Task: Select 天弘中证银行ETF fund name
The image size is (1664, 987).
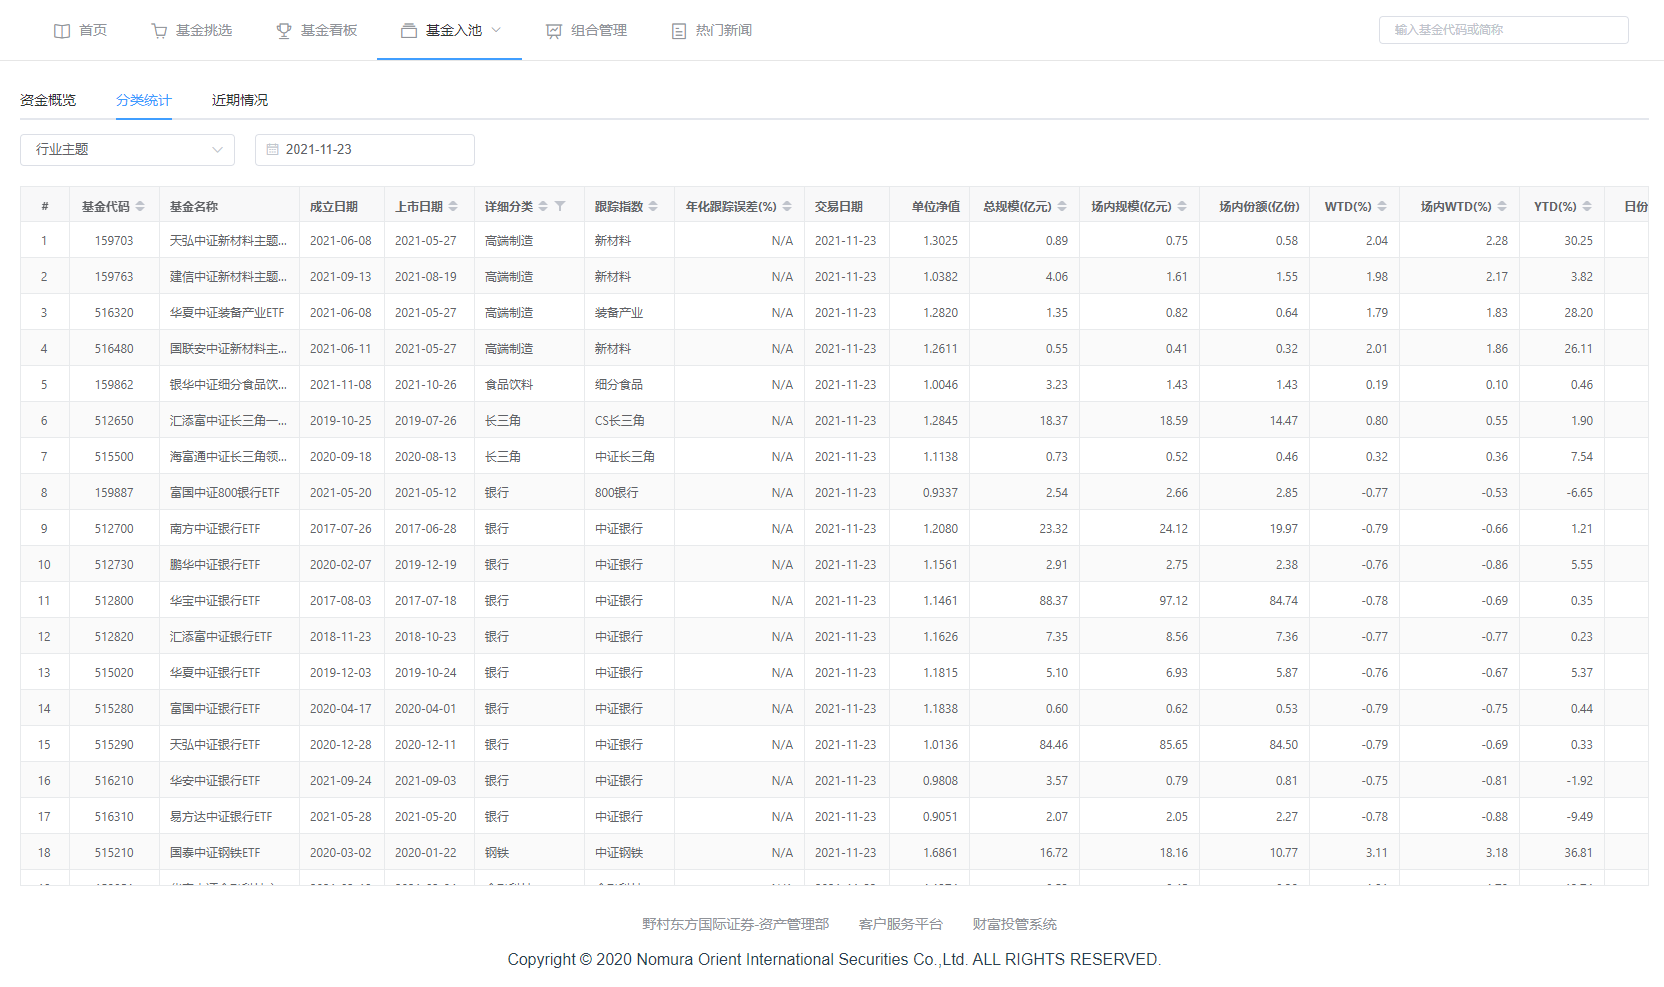Action: click(x=215, y=745)
